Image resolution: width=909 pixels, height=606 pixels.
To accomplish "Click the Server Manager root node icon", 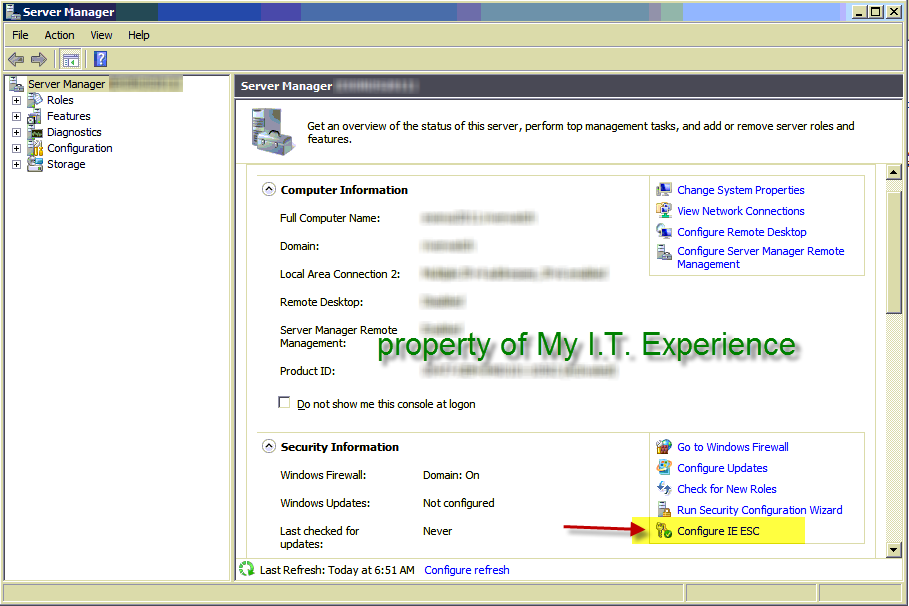I will tap(16, 84).
